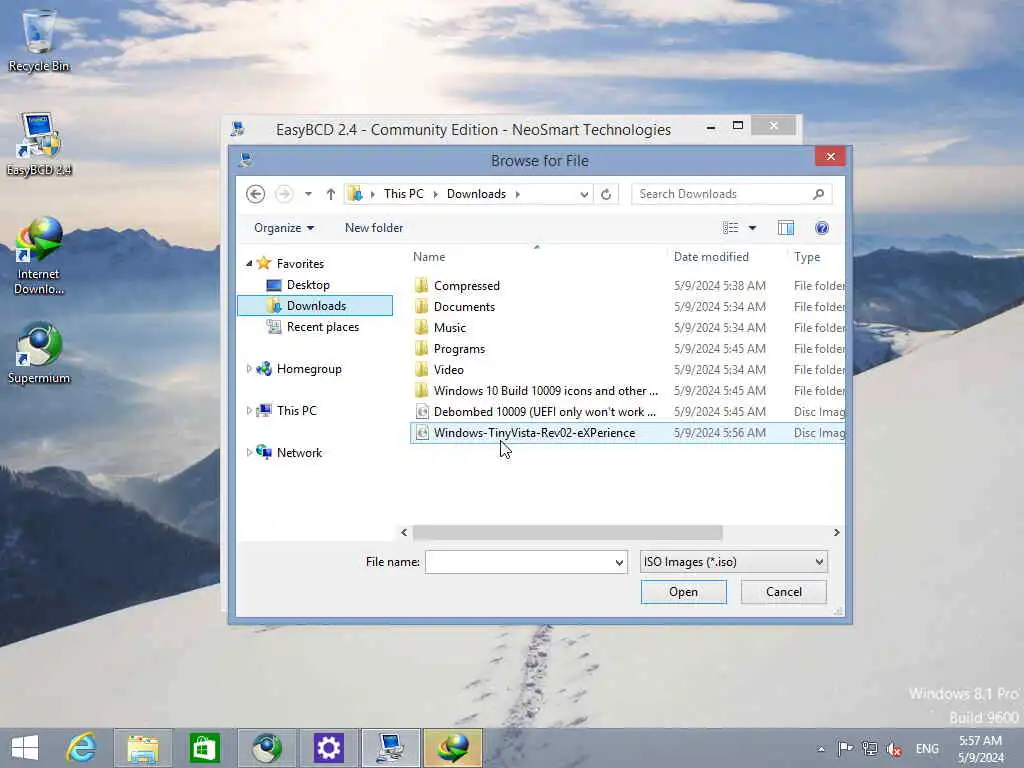Launch Internet Explorer from the taskbar

click(x=82, y=748)
